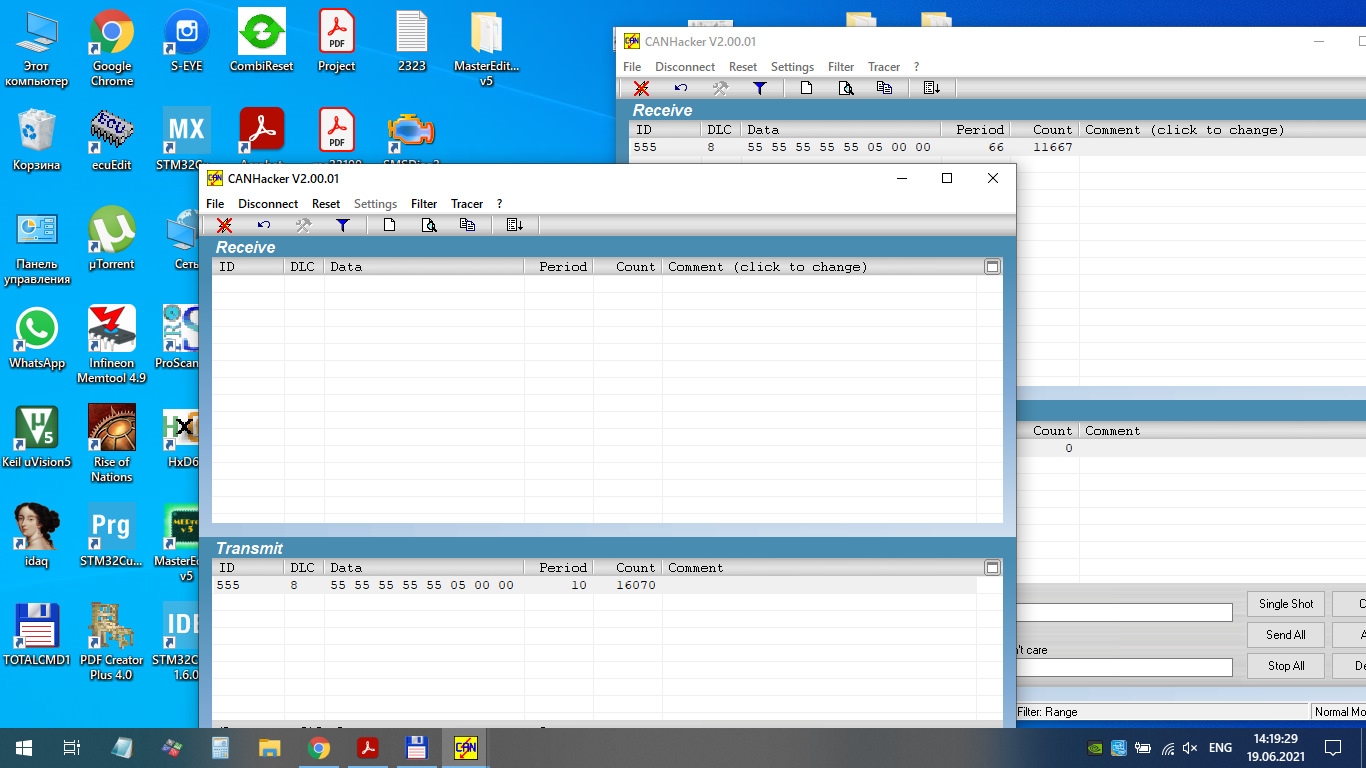Open File Explorer from the taskbar

270,748
